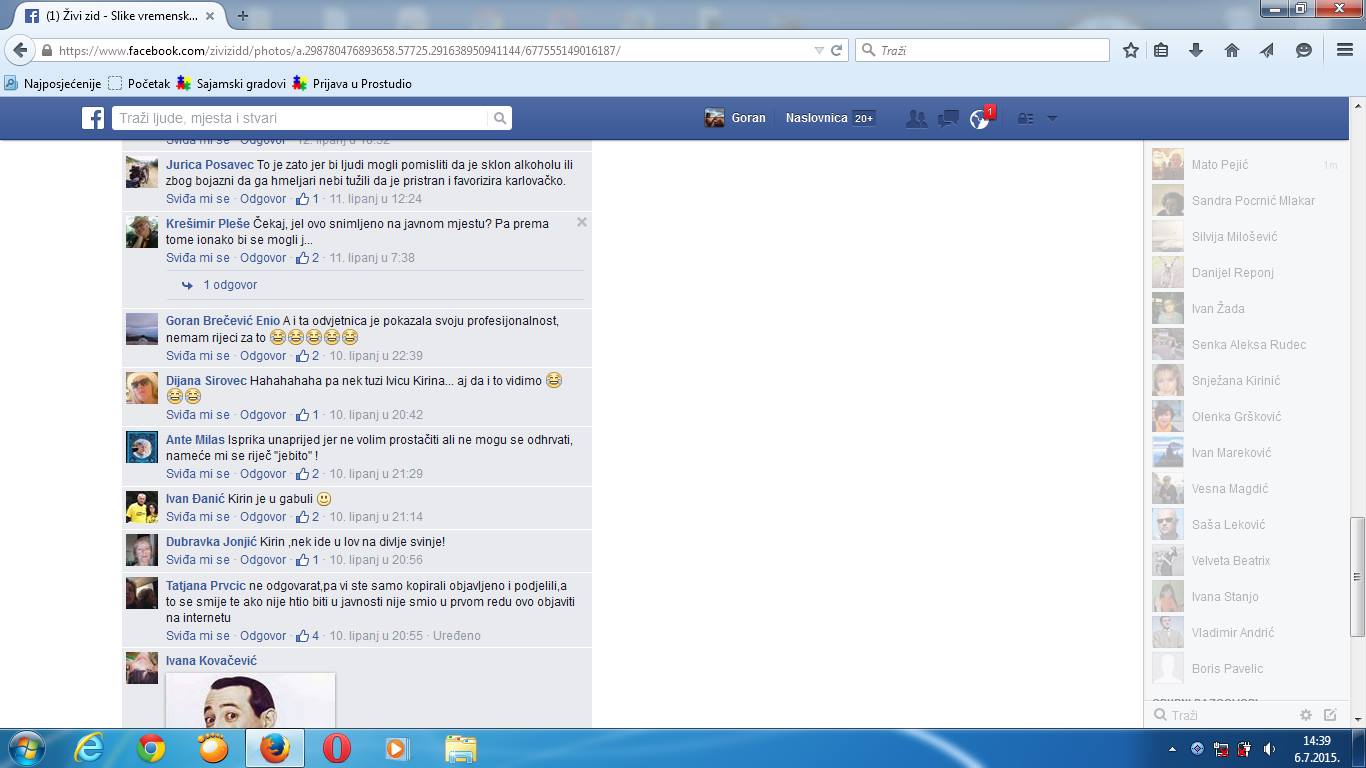The height and width of the screenshot is (768, 1366).
Task: Open Windows Explorer folder in taskbar
Action: click(x=460, y=748)
